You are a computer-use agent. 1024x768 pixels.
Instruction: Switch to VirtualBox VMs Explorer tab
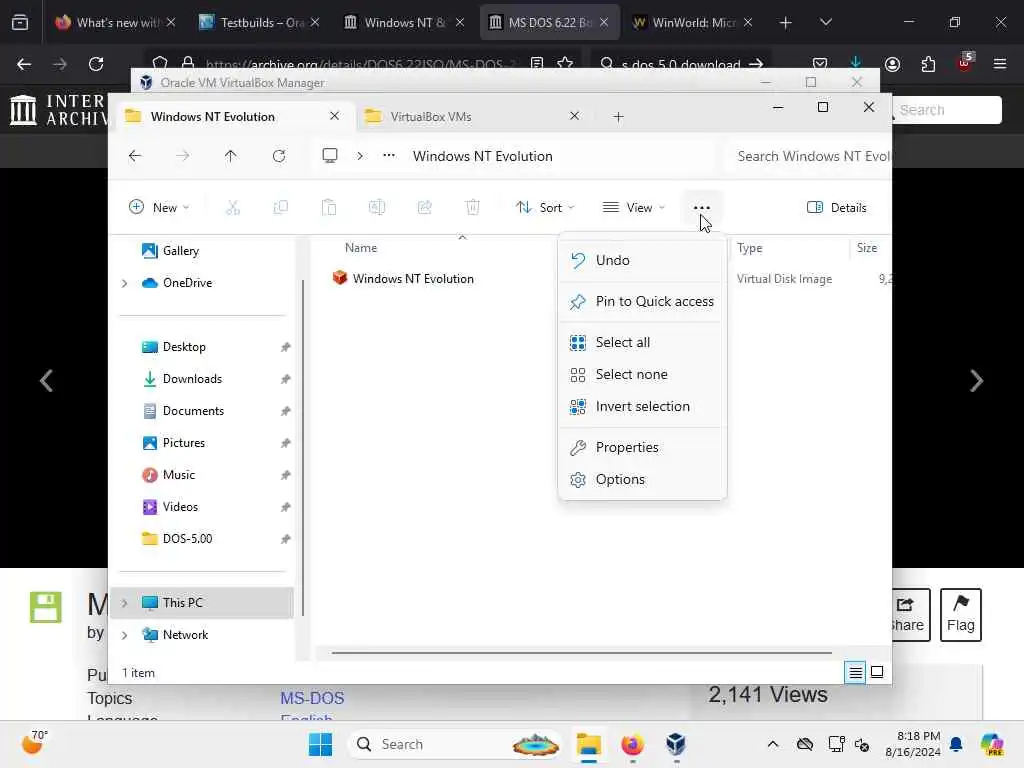472,116
